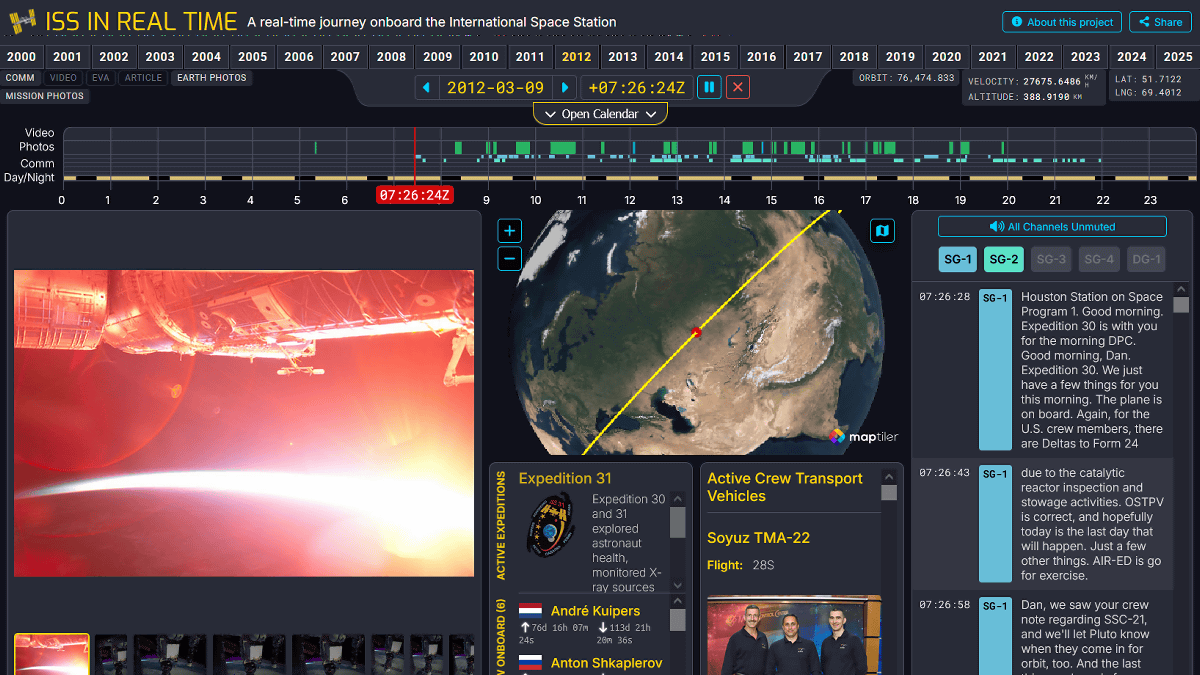This screenshot has height=675, width=1200.
Task: Enable the SG-3 audio channel
Action: tap(1051, 259)
